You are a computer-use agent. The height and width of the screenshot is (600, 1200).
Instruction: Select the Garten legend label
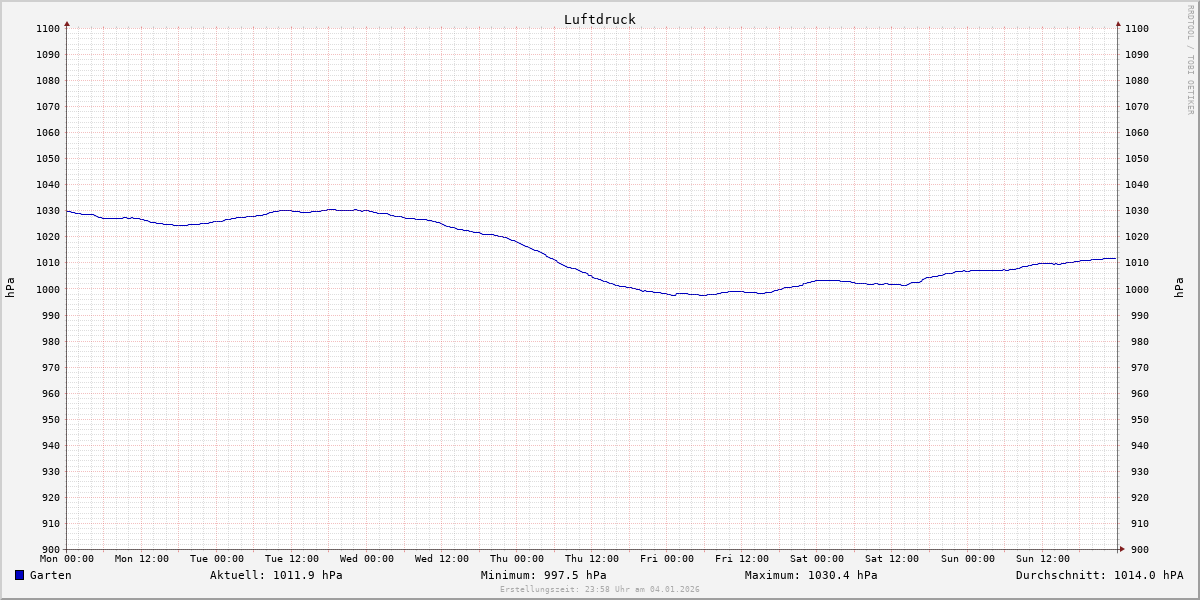[x=50, y=575]
